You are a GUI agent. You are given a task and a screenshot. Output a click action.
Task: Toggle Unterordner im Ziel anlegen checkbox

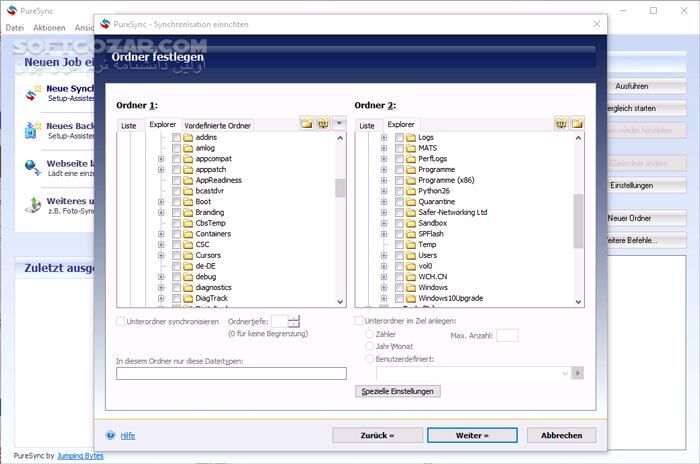tap(358, 321)
